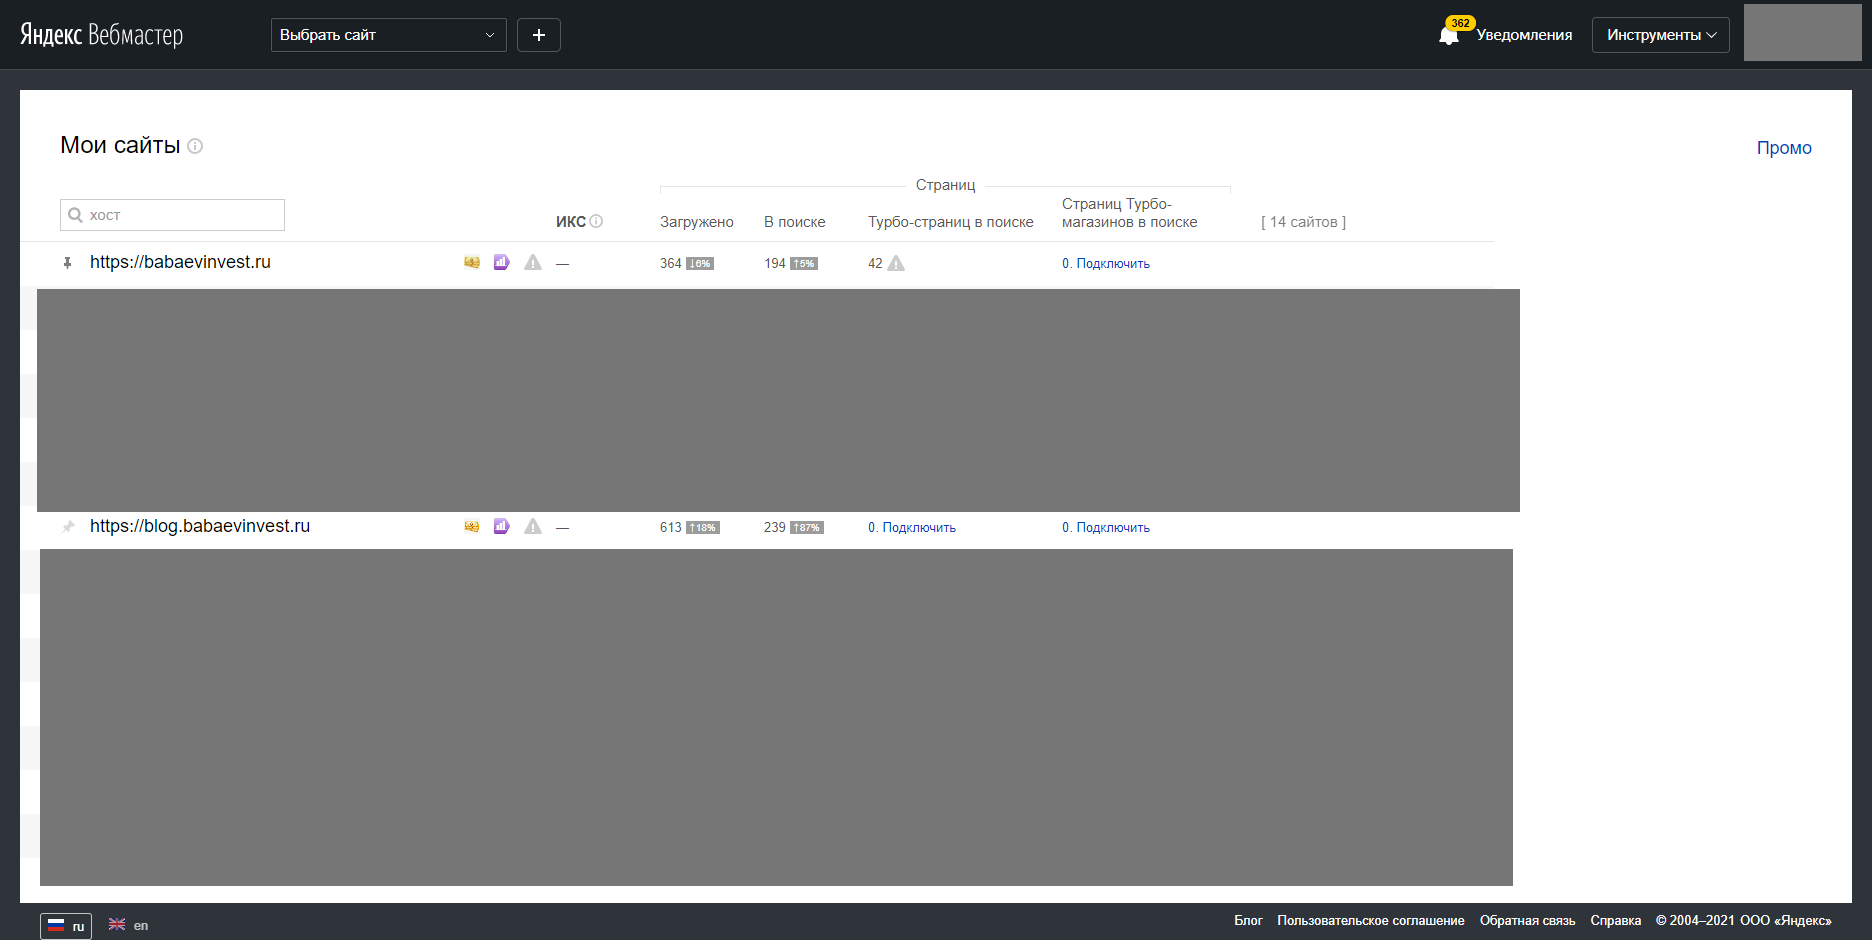Click the plus button to add a site
Image resolution: width=1872 pixels, height=940 pixels.
pyautogui.click(x=539, y=35)
